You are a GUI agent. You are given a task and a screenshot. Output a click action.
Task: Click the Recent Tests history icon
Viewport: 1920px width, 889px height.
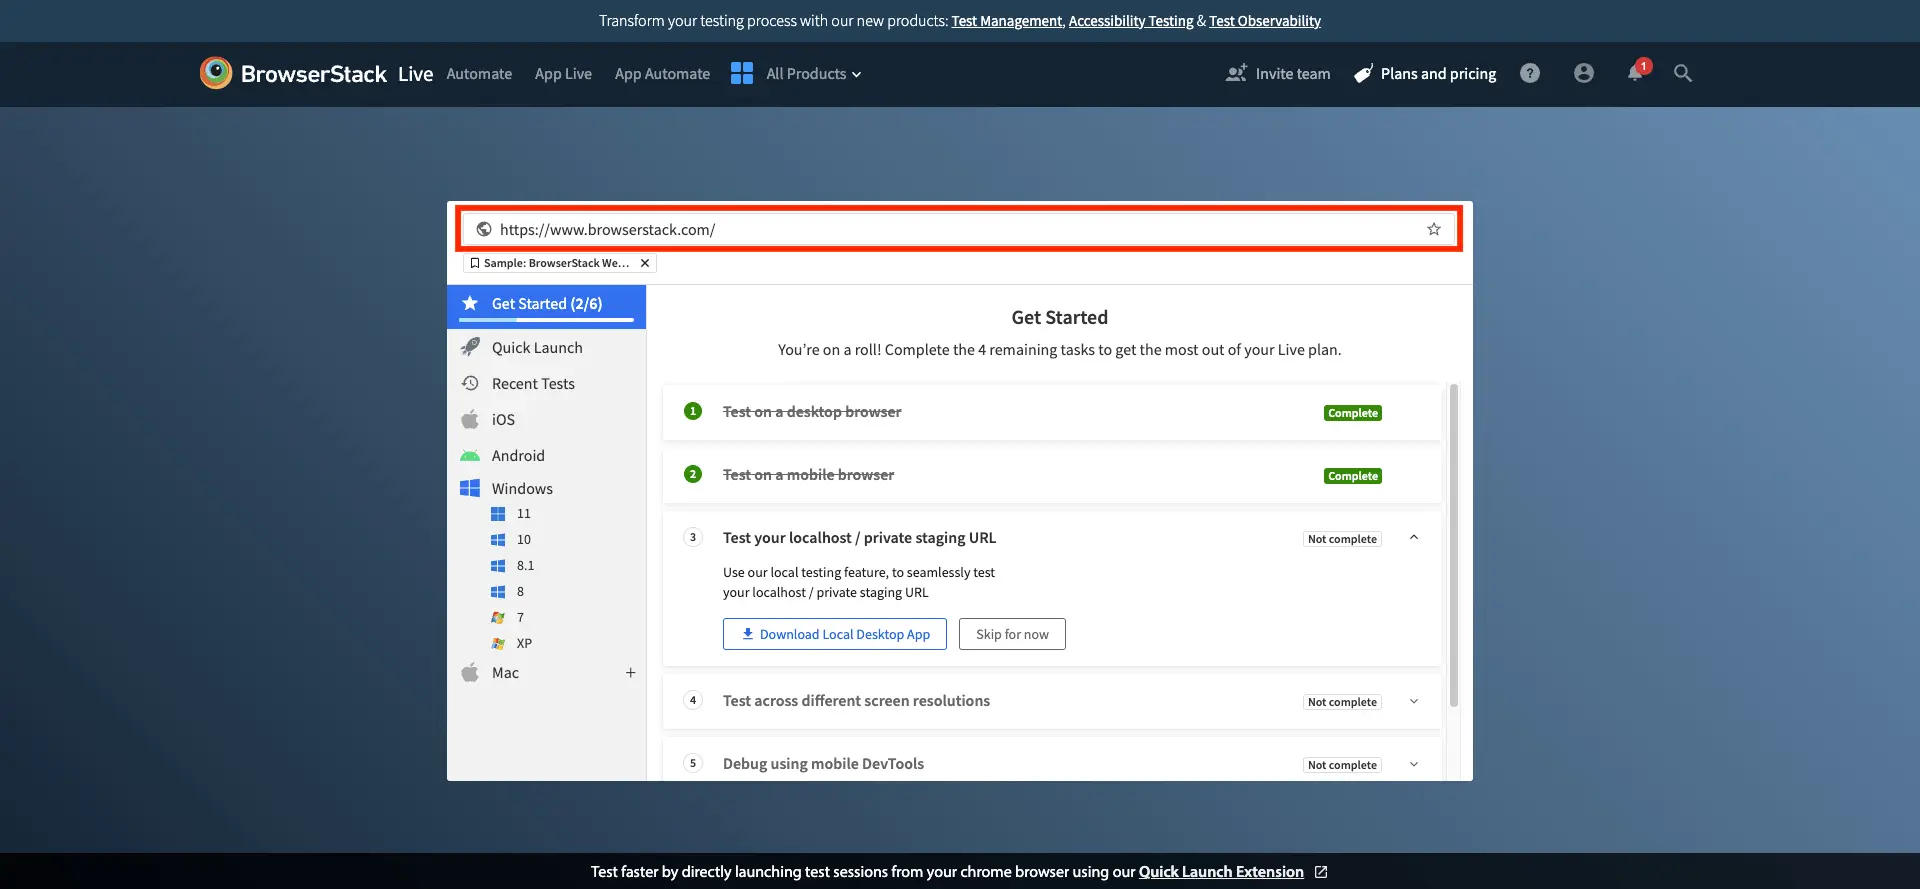470,383
